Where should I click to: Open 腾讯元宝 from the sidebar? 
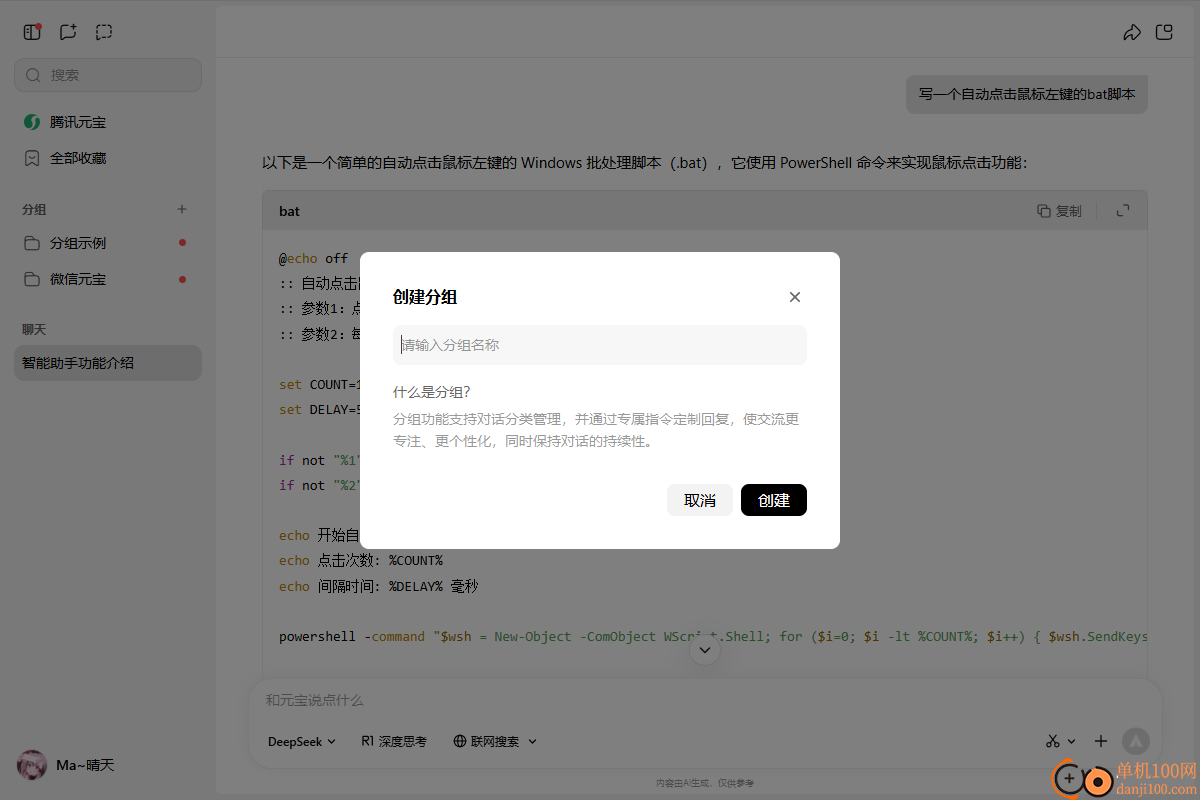[x=108, y=122]
